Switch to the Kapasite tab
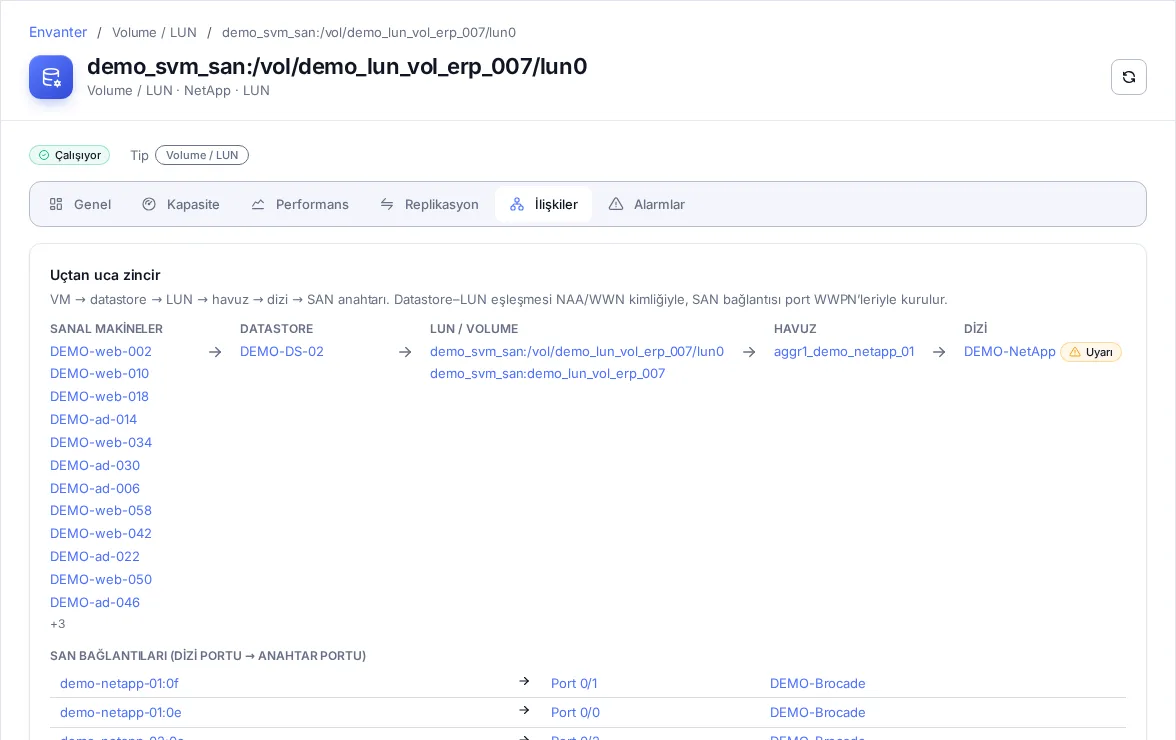 [x=181, y=204]
